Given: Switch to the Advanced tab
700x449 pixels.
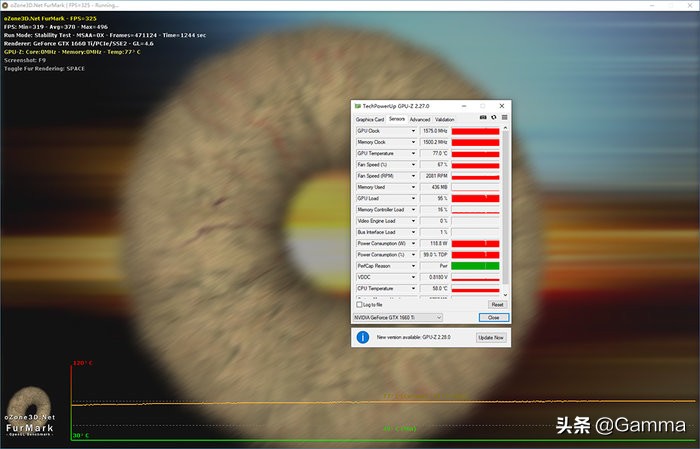Looking at the screenshot, I should click(420, 119).
